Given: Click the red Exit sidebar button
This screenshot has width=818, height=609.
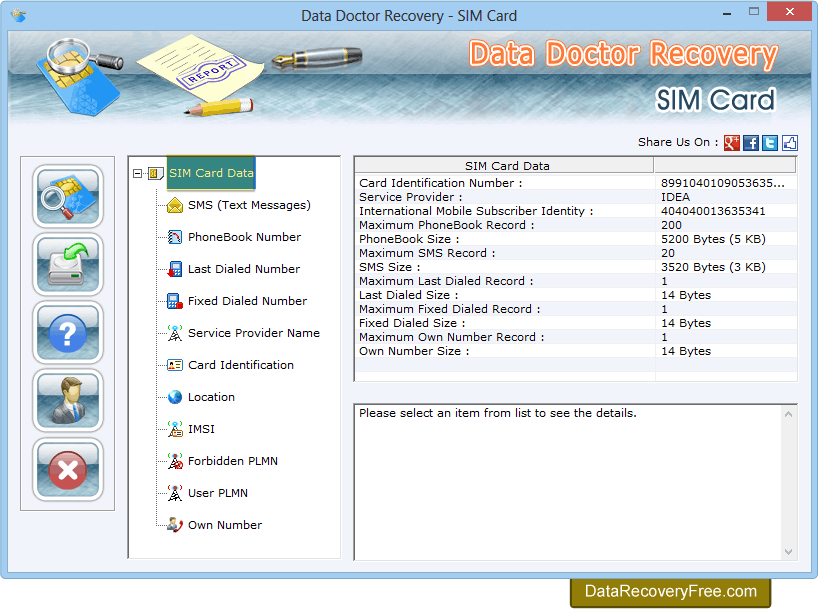Looking at the screenshot, I should click(x=68, y=469).
